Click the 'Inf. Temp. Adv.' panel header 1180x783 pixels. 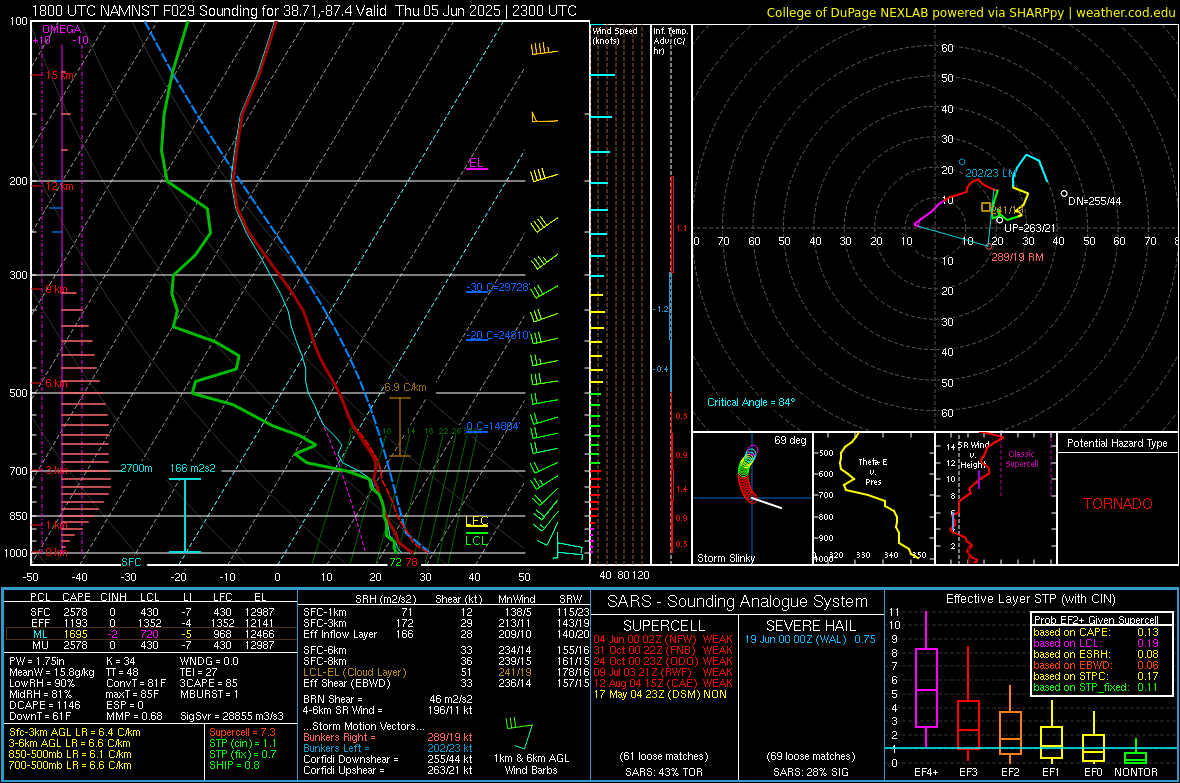coord(670,41)
